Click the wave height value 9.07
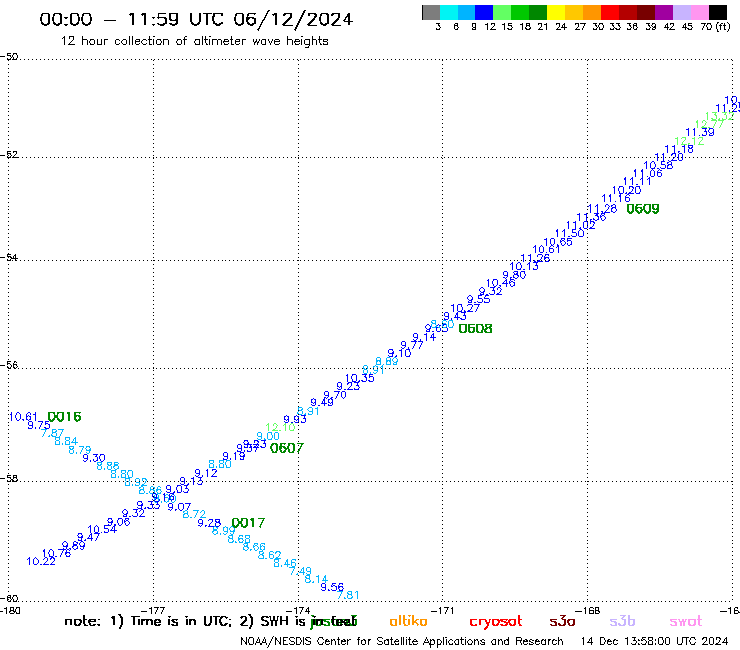The image size is (740, 650). click(179, 507)
